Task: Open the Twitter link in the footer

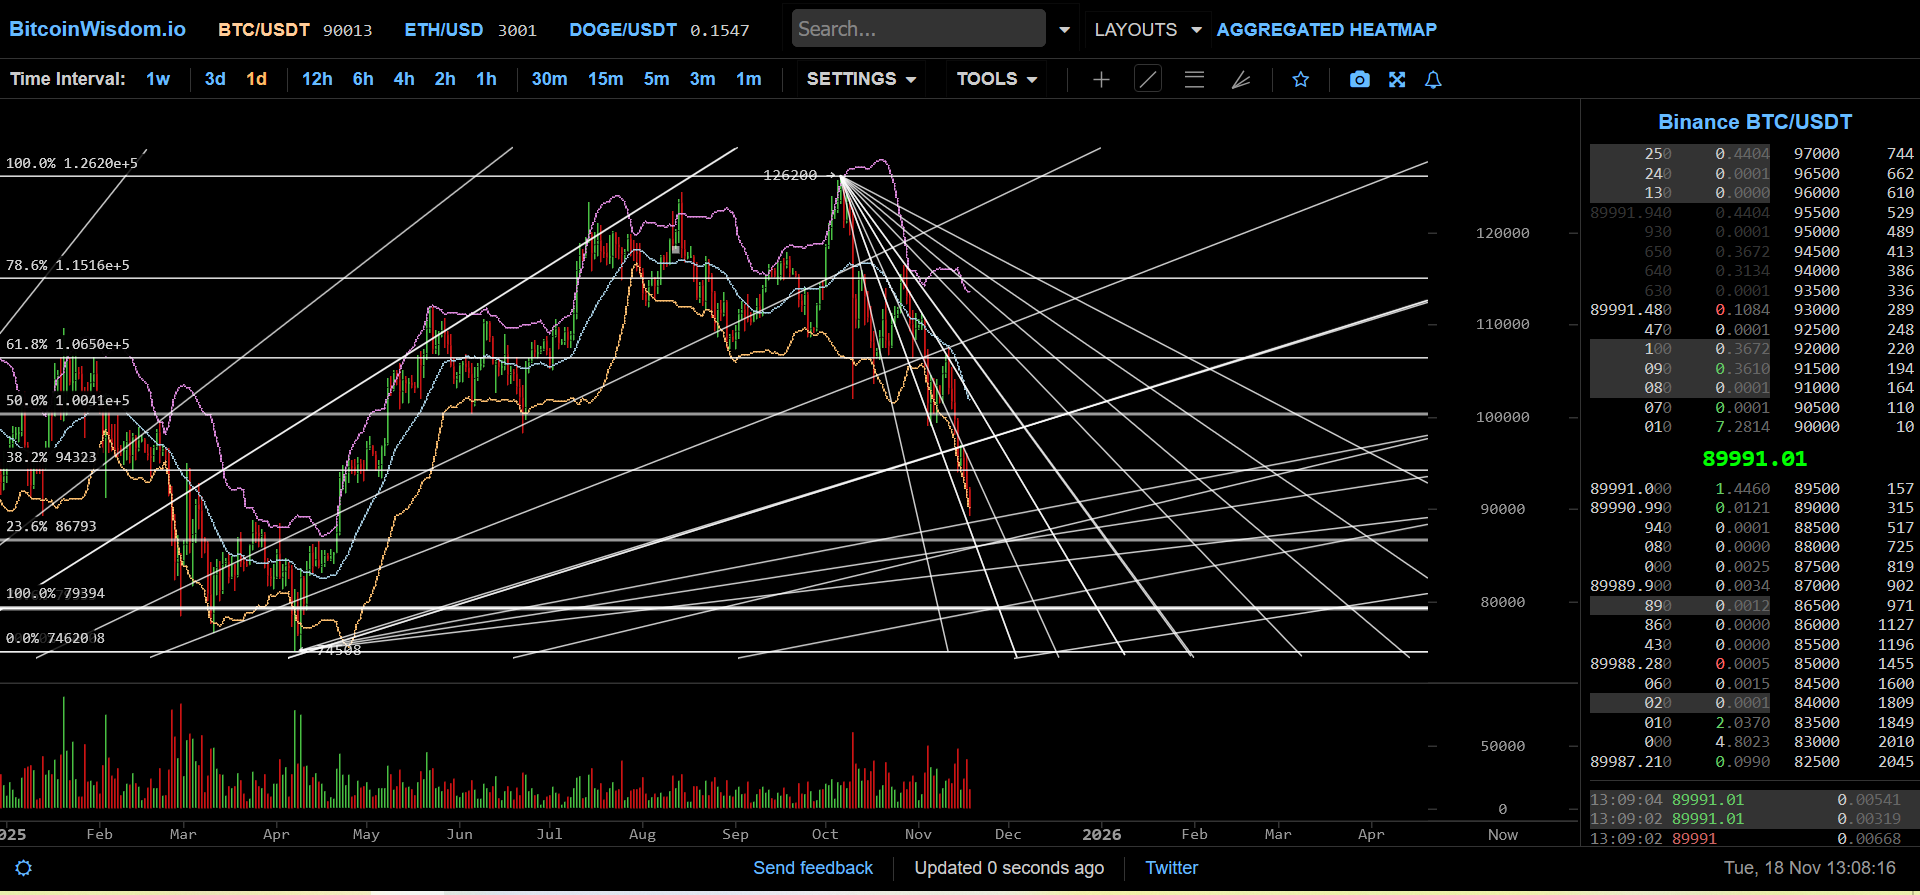Action: coord(1171,868)
